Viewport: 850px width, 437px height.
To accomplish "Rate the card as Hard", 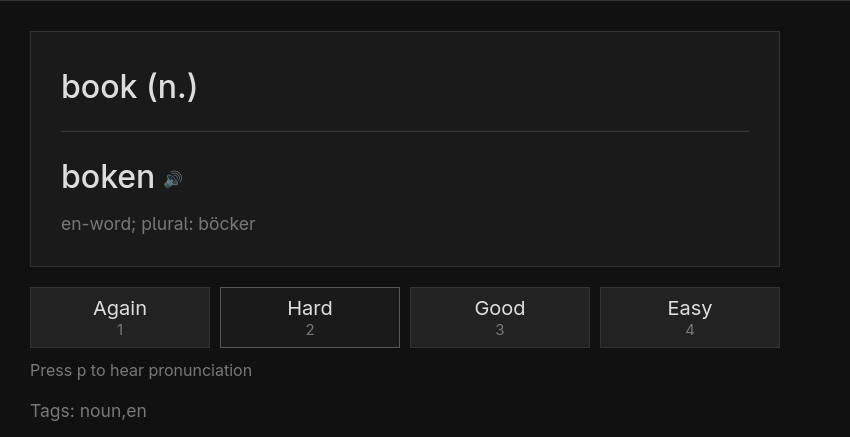I will pos(310,317).
